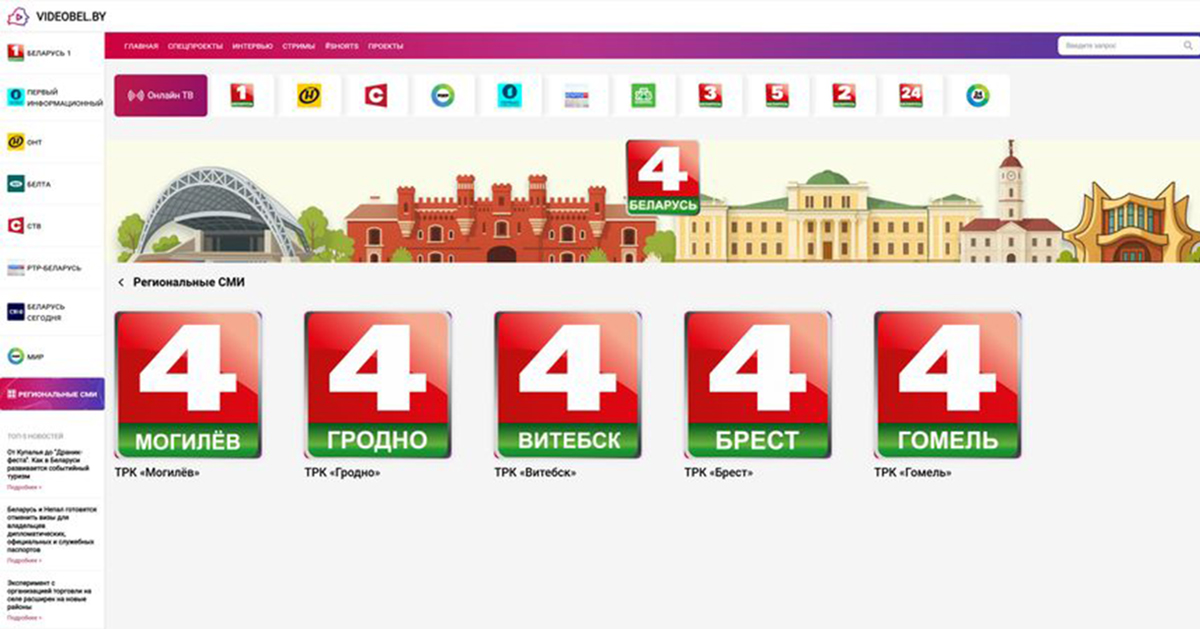The image size is (1200, 629).
Task: Open the Belarus 24 channel icon
Action: click(x=911, y=96)
